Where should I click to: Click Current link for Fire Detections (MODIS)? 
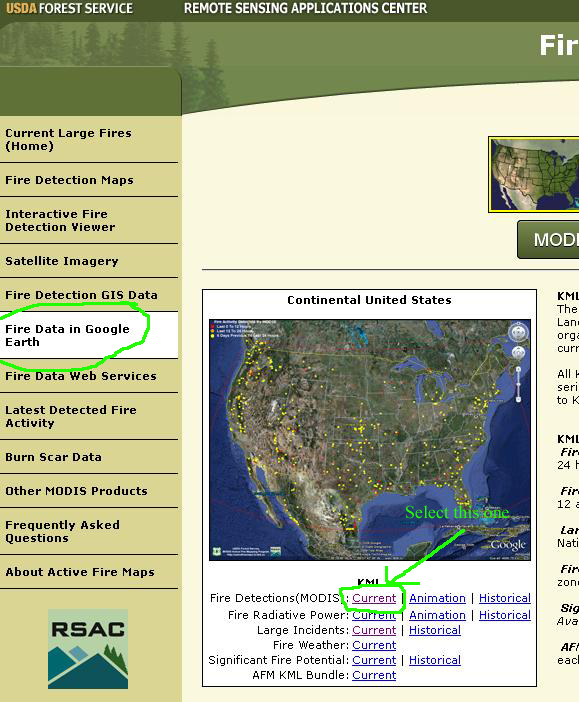(374, 598)
